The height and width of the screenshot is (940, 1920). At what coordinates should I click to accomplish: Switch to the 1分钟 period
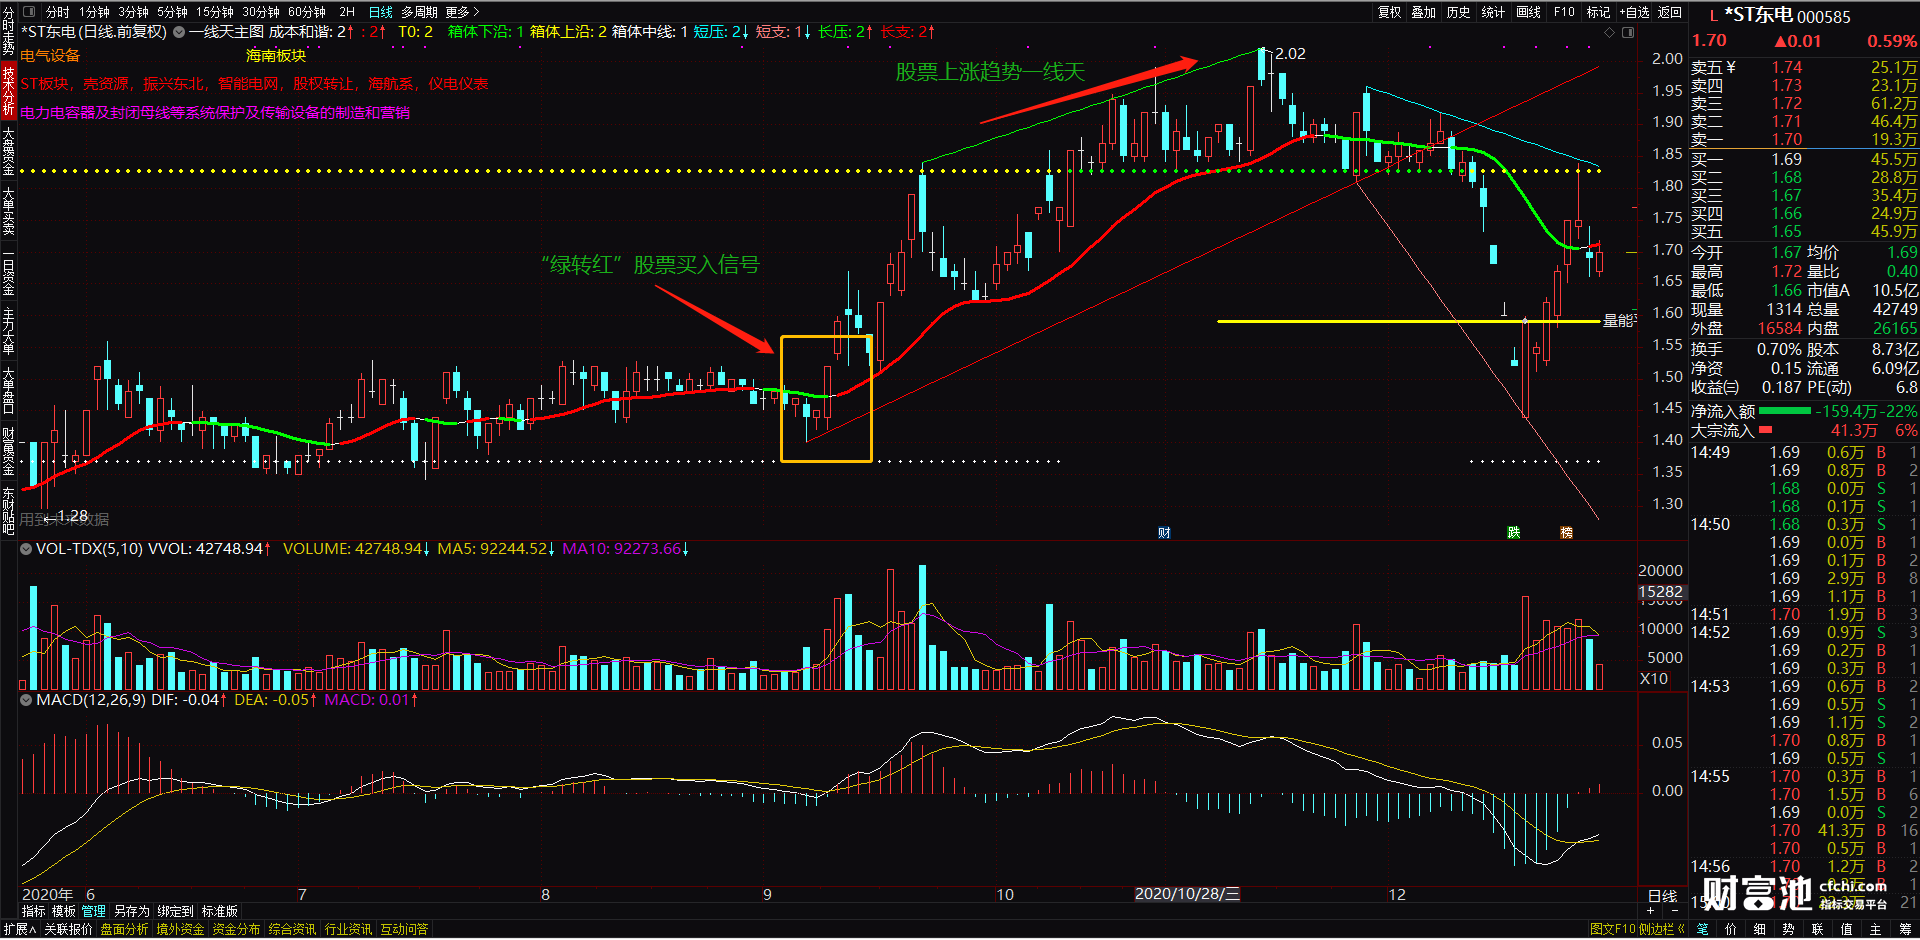[95, 12]
